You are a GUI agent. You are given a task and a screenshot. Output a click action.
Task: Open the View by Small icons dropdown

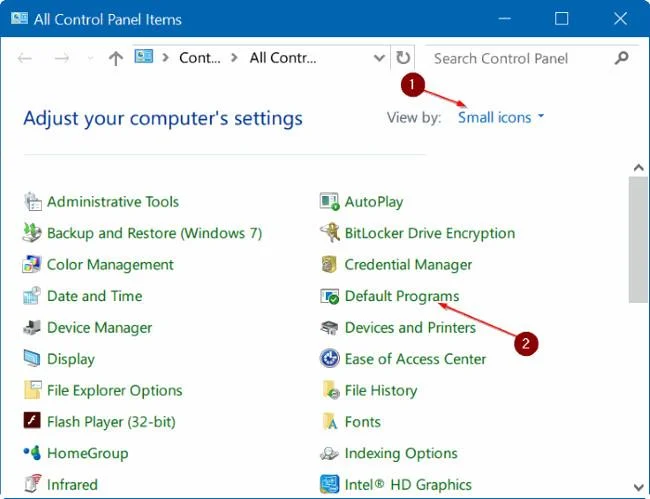click(501, 118)
